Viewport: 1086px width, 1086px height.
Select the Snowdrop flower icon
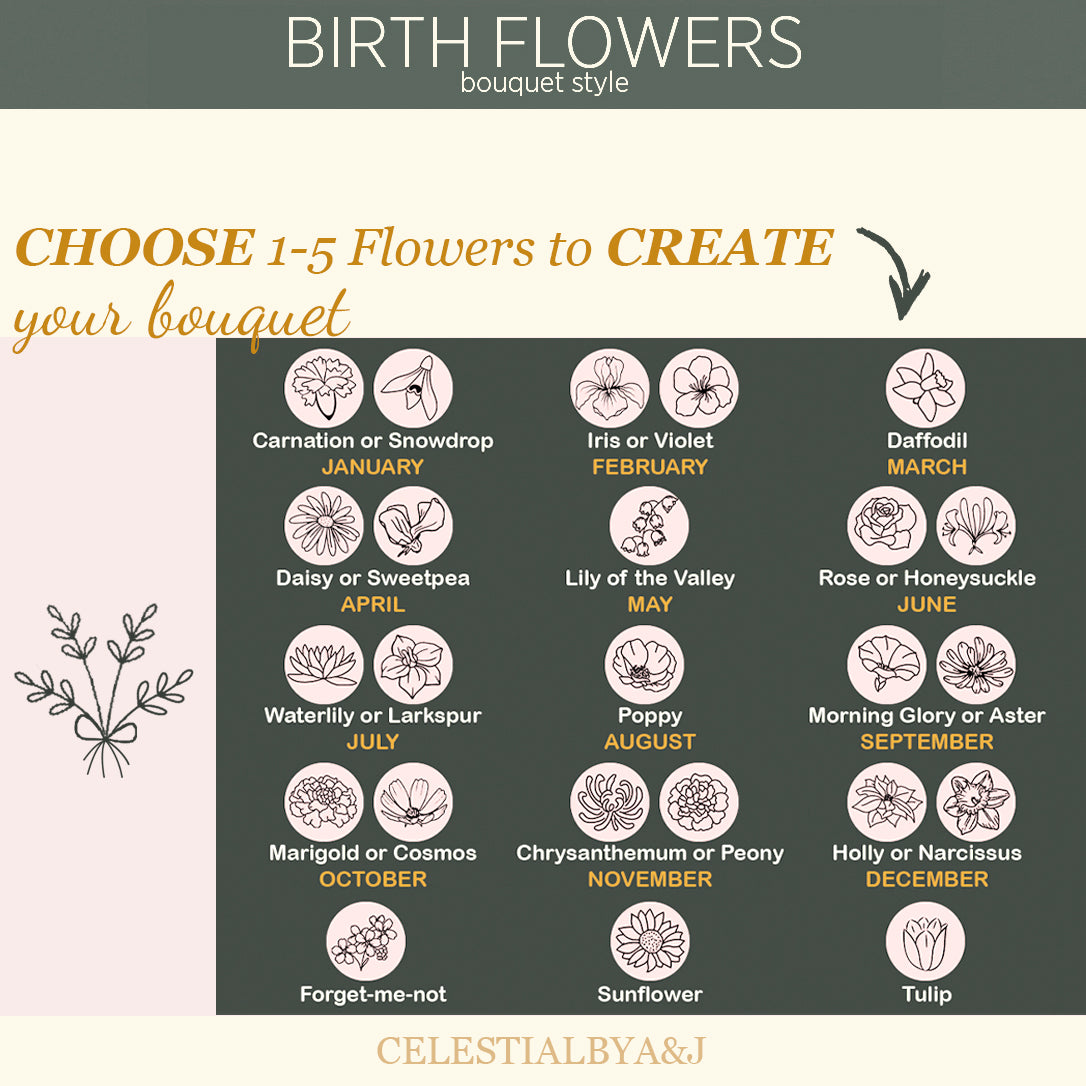[x=413, y=388]
